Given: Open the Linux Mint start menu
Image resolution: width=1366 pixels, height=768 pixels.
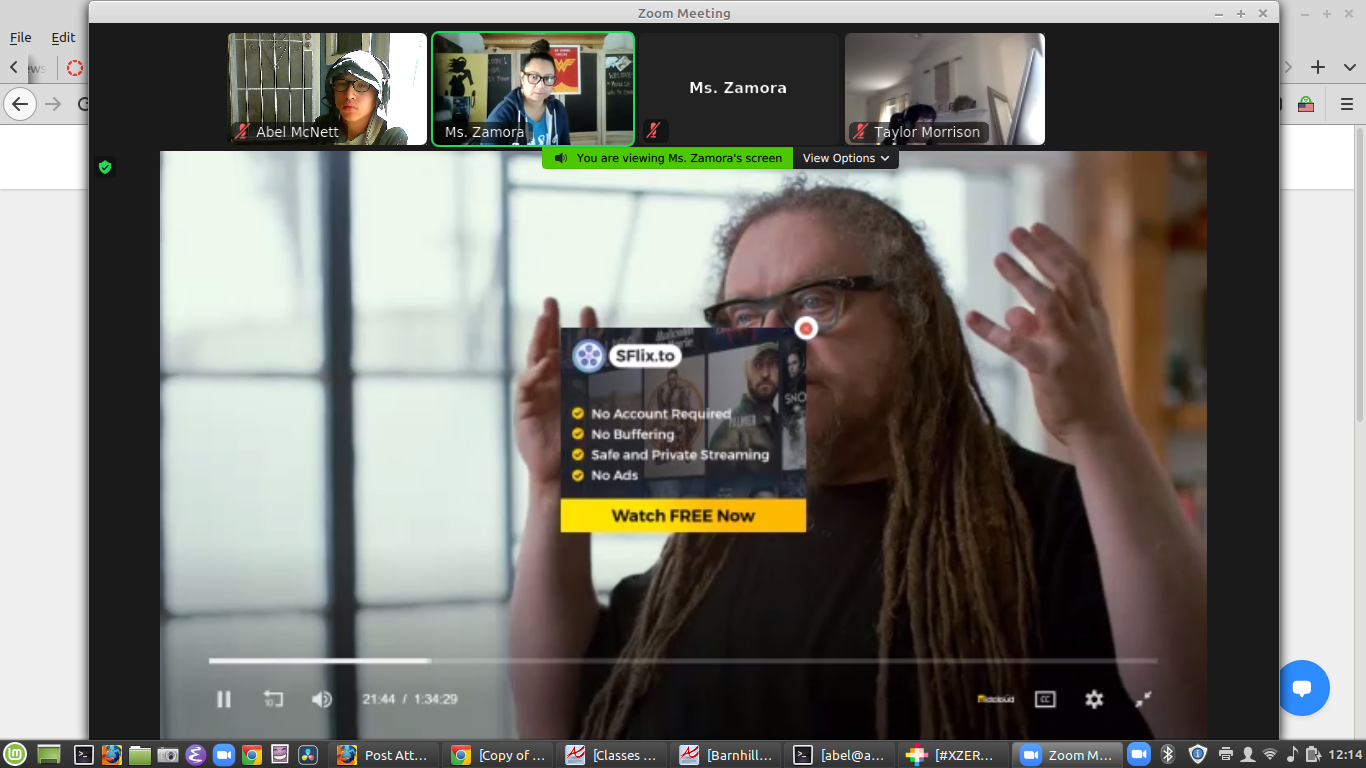Looking at the screenshot, I should coord(15,755).
